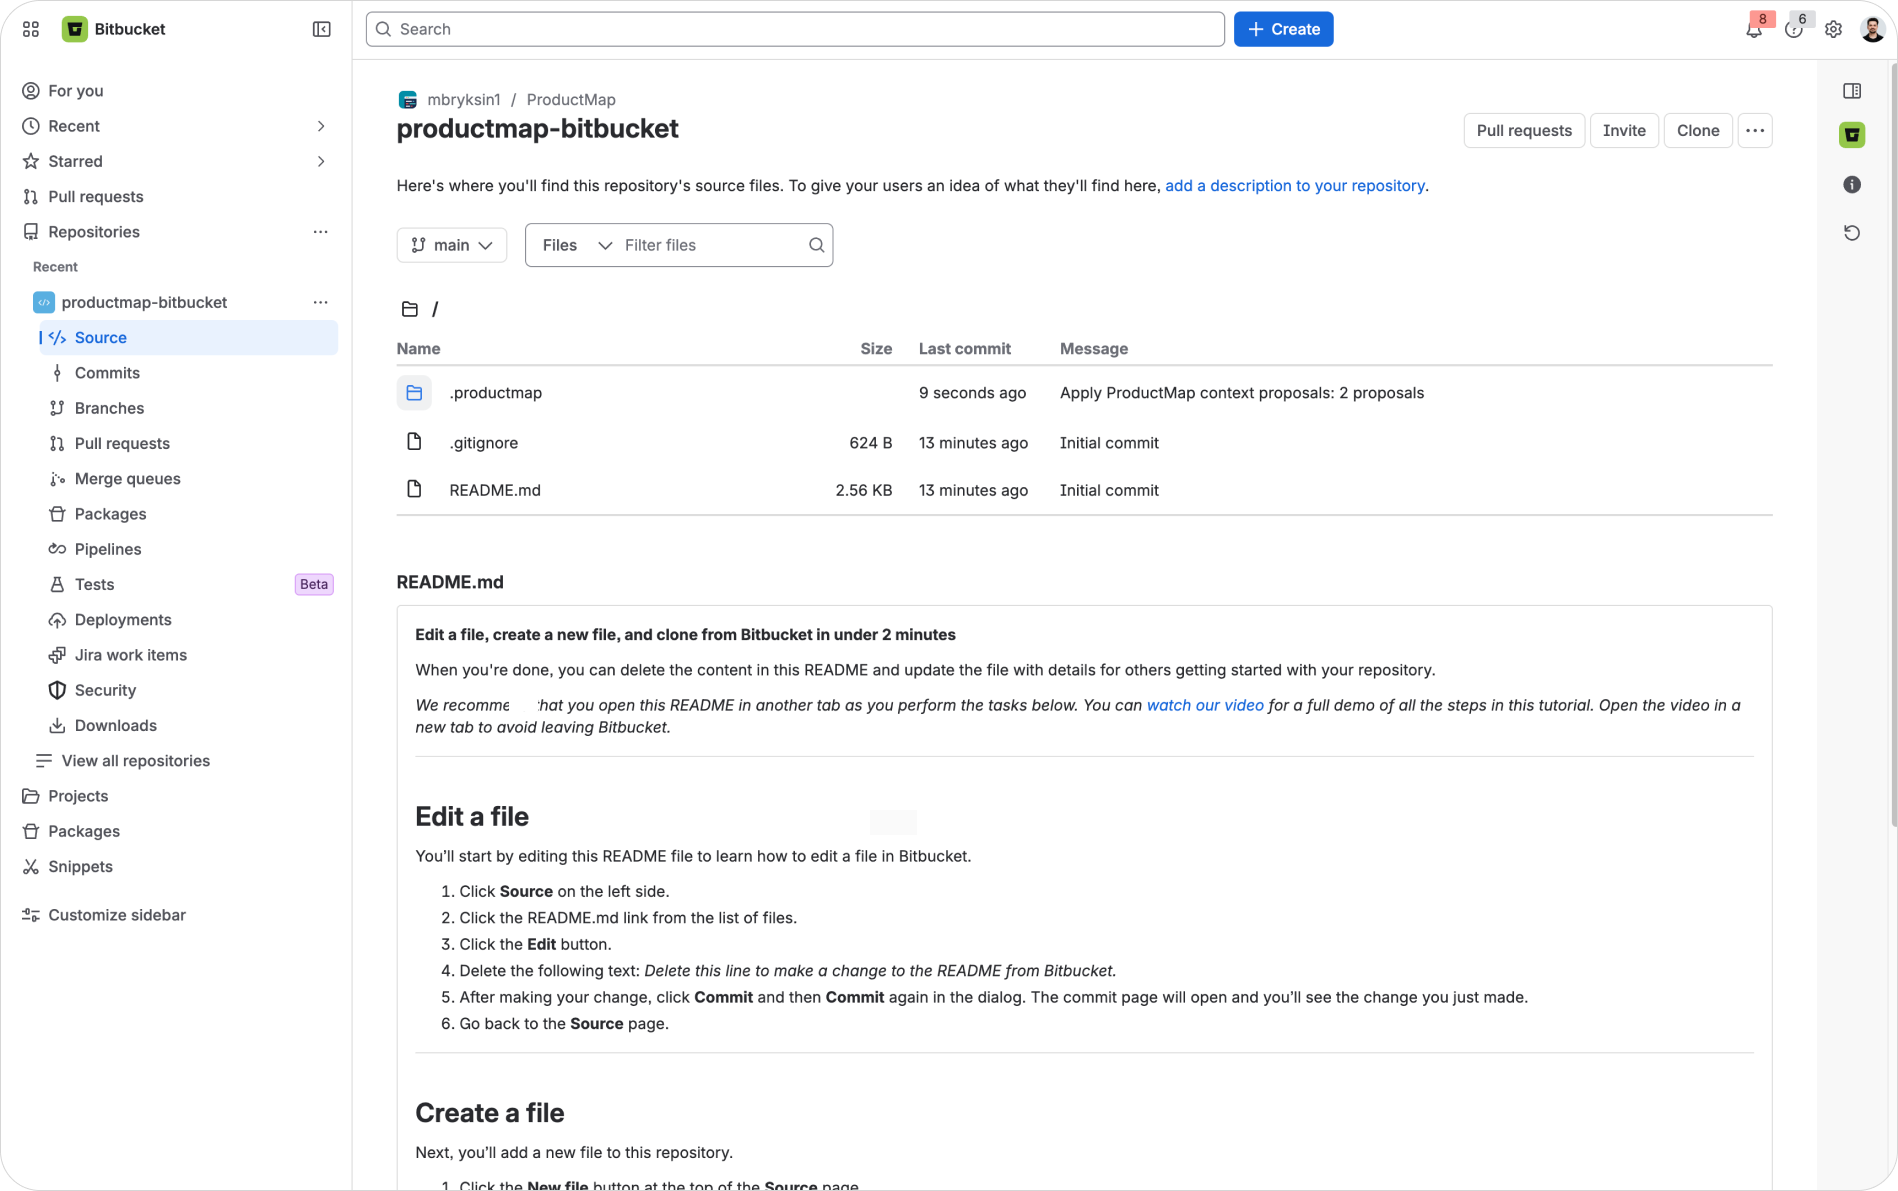The width and height of the screenshot is (1898, 1191).
Task: Click the .productmap folder icon
Action: click(x=414, y=393)
